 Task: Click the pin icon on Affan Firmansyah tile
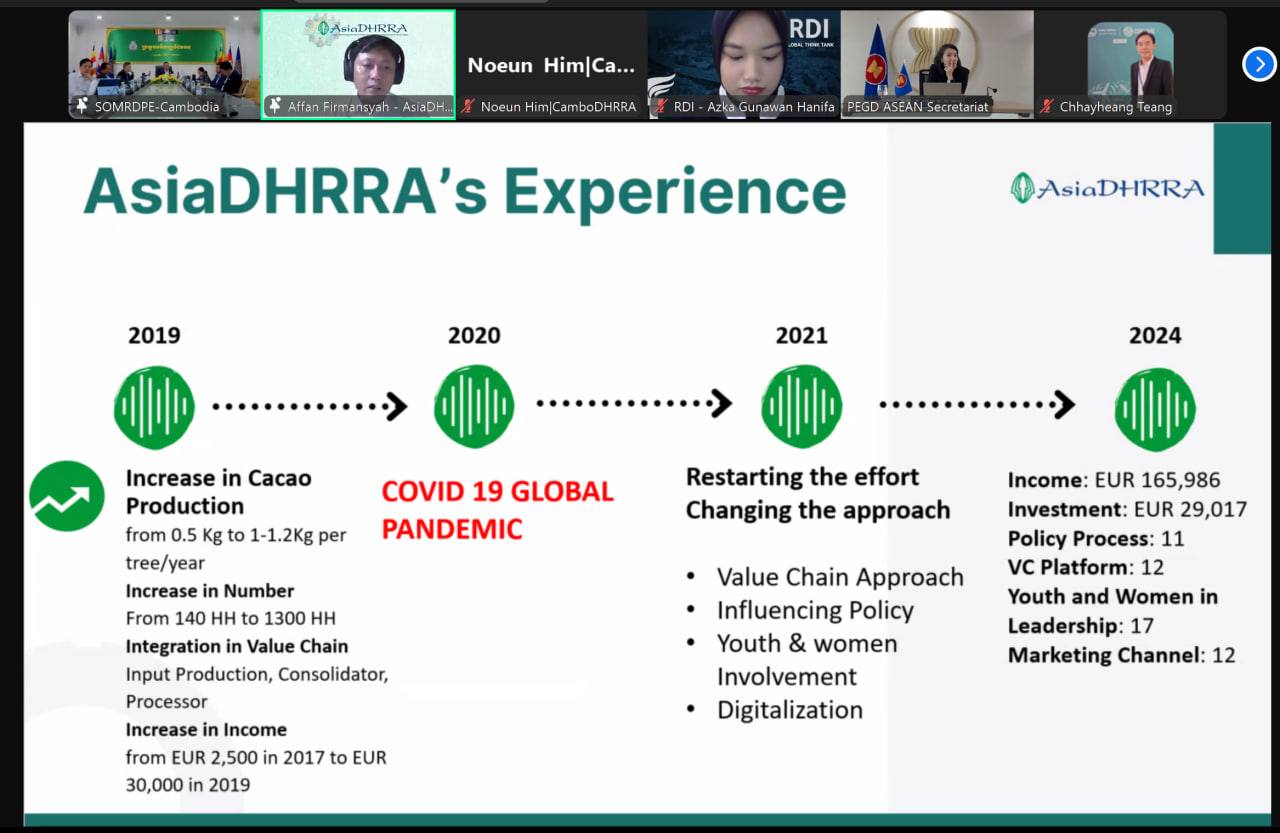[275, 106]
